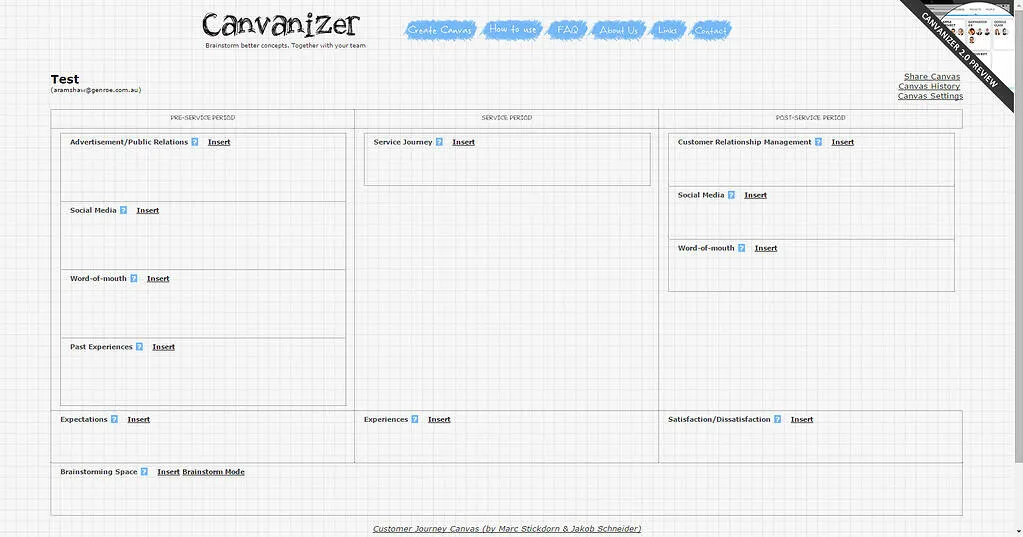The width and height of the screenshot is (1023, 537).
Task: Open the Contact page
Action: pos(710,30)
